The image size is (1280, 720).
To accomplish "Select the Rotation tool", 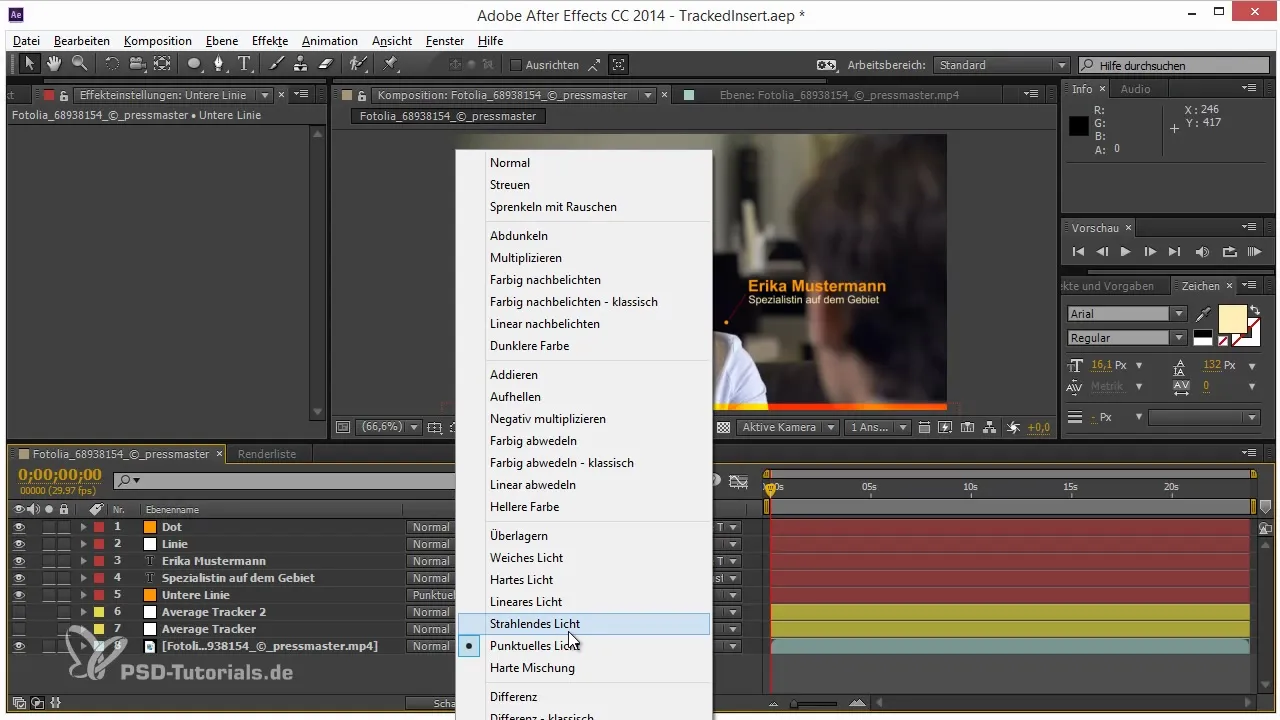I will click(111, 64).
